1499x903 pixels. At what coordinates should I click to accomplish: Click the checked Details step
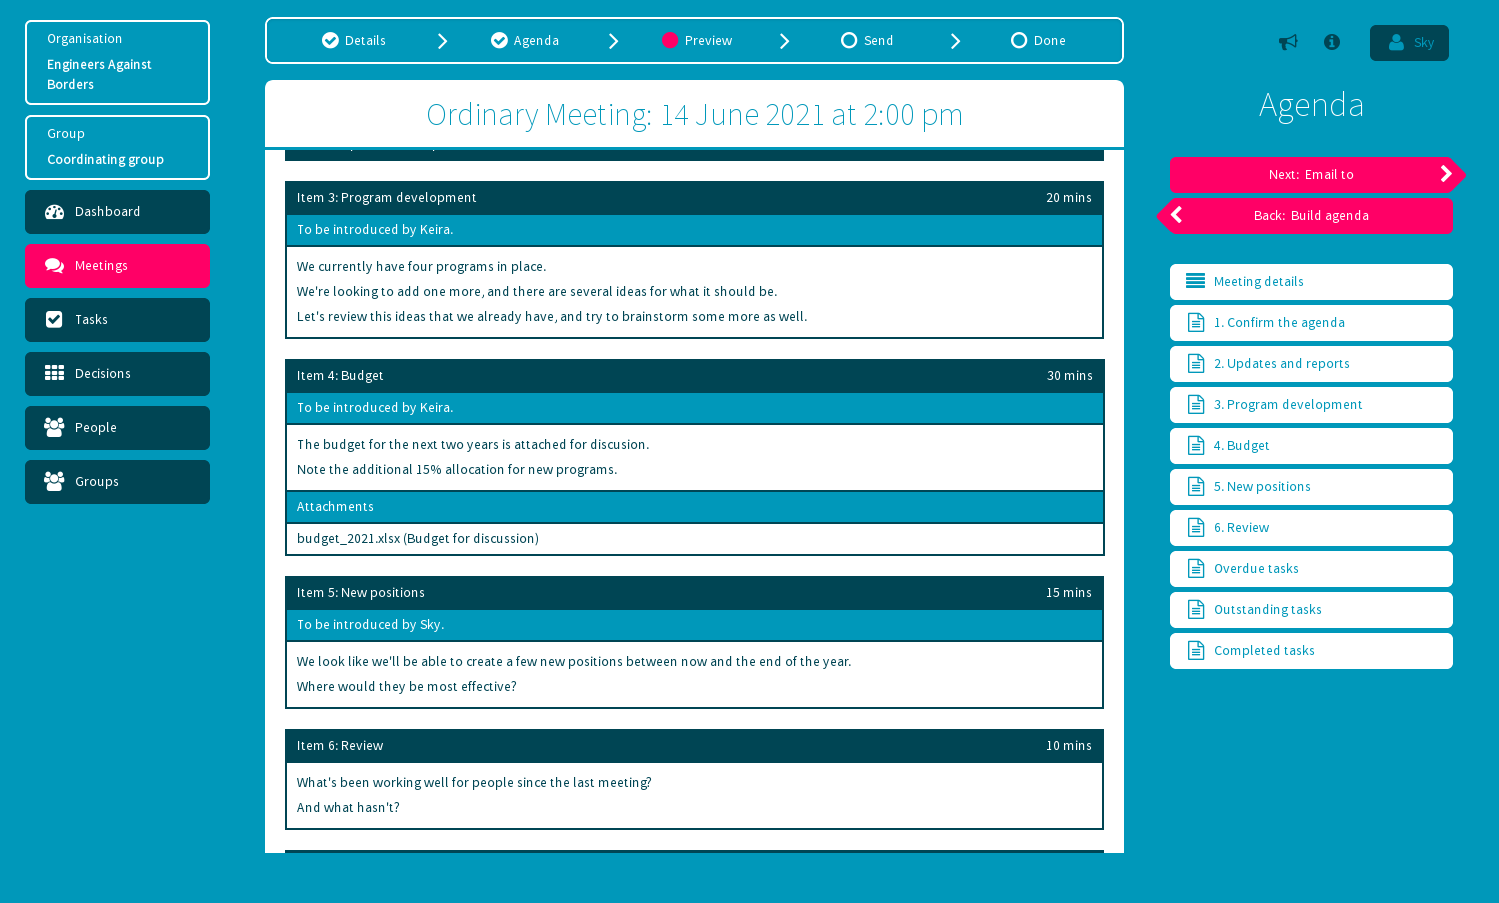click(x=354, y=41)
